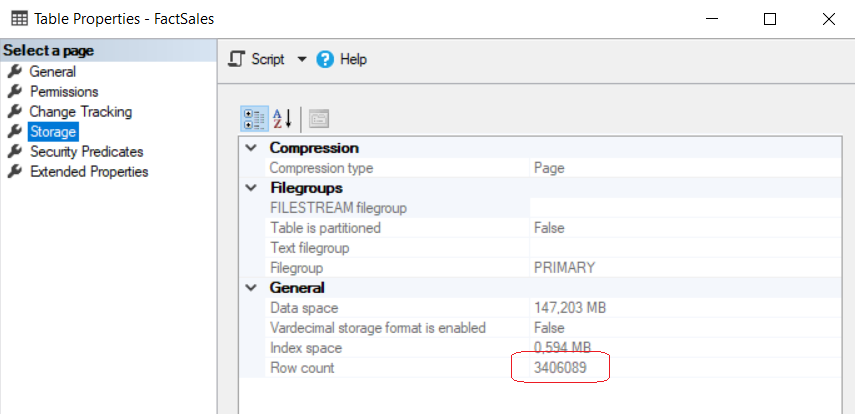This screenshot has height=414, width=855.
Task: Click the Categorized view icon
Action: click(254, 119)
